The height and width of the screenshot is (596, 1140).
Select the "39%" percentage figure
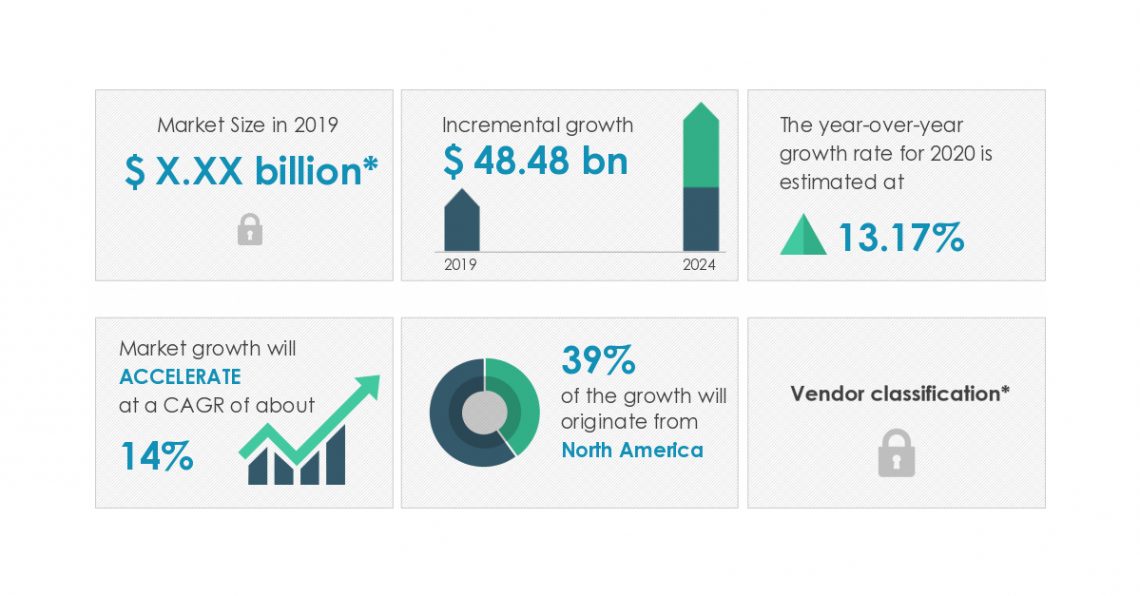pyautogui.click(x=598, y=358)
